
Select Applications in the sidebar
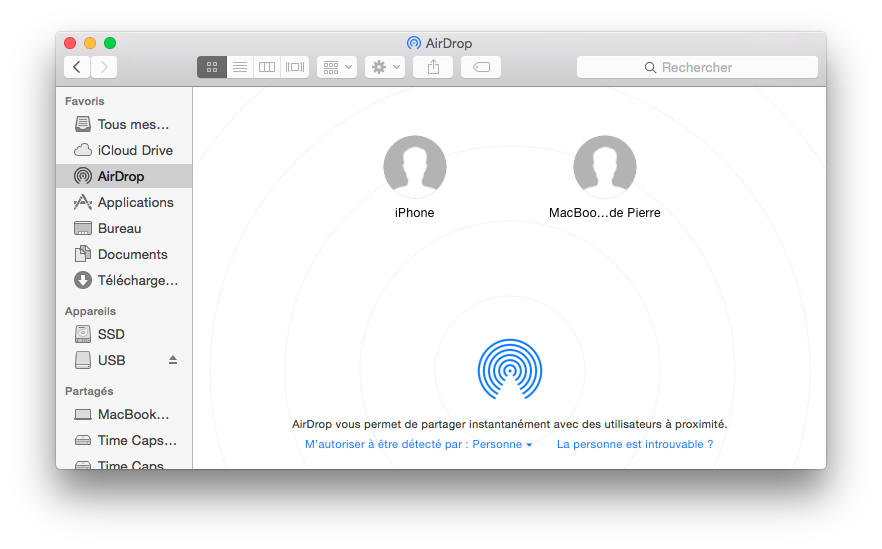coord(135,202)
